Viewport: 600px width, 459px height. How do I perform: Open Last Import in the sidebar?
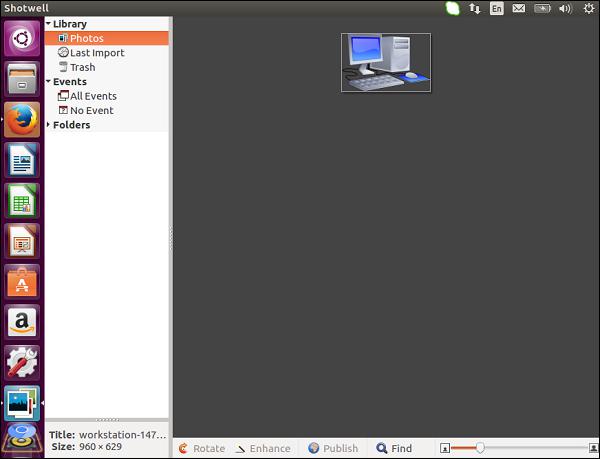pos(96,53)
